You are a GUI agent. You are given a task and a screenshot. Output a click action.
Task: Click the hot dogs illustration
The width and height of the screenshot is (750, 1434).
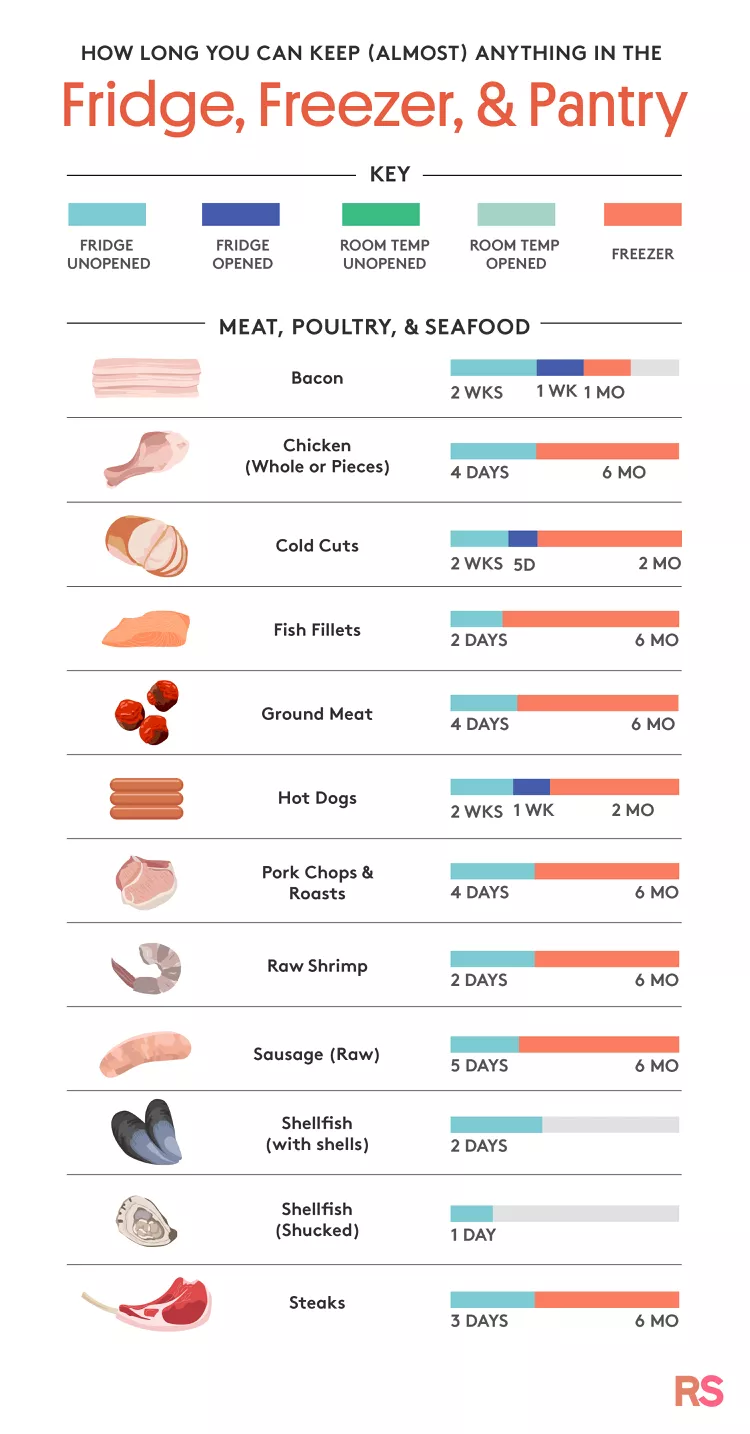pyautogui.click(x=146, y=798)
